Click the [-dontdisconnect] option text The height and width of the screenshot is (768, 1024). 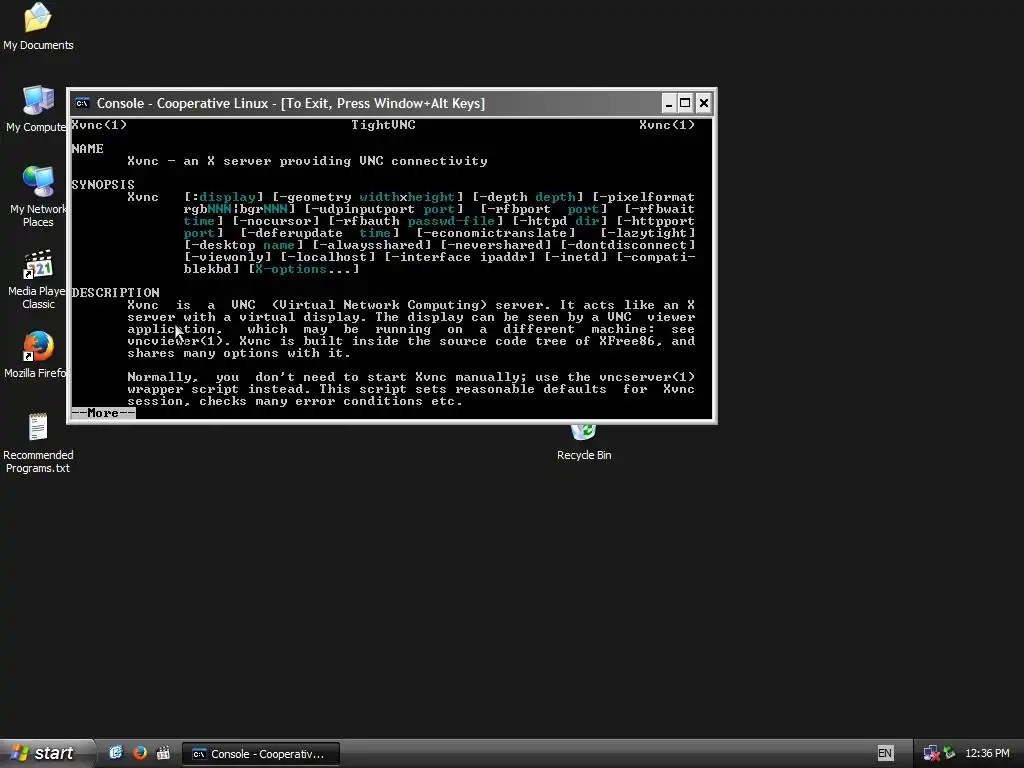628,245
